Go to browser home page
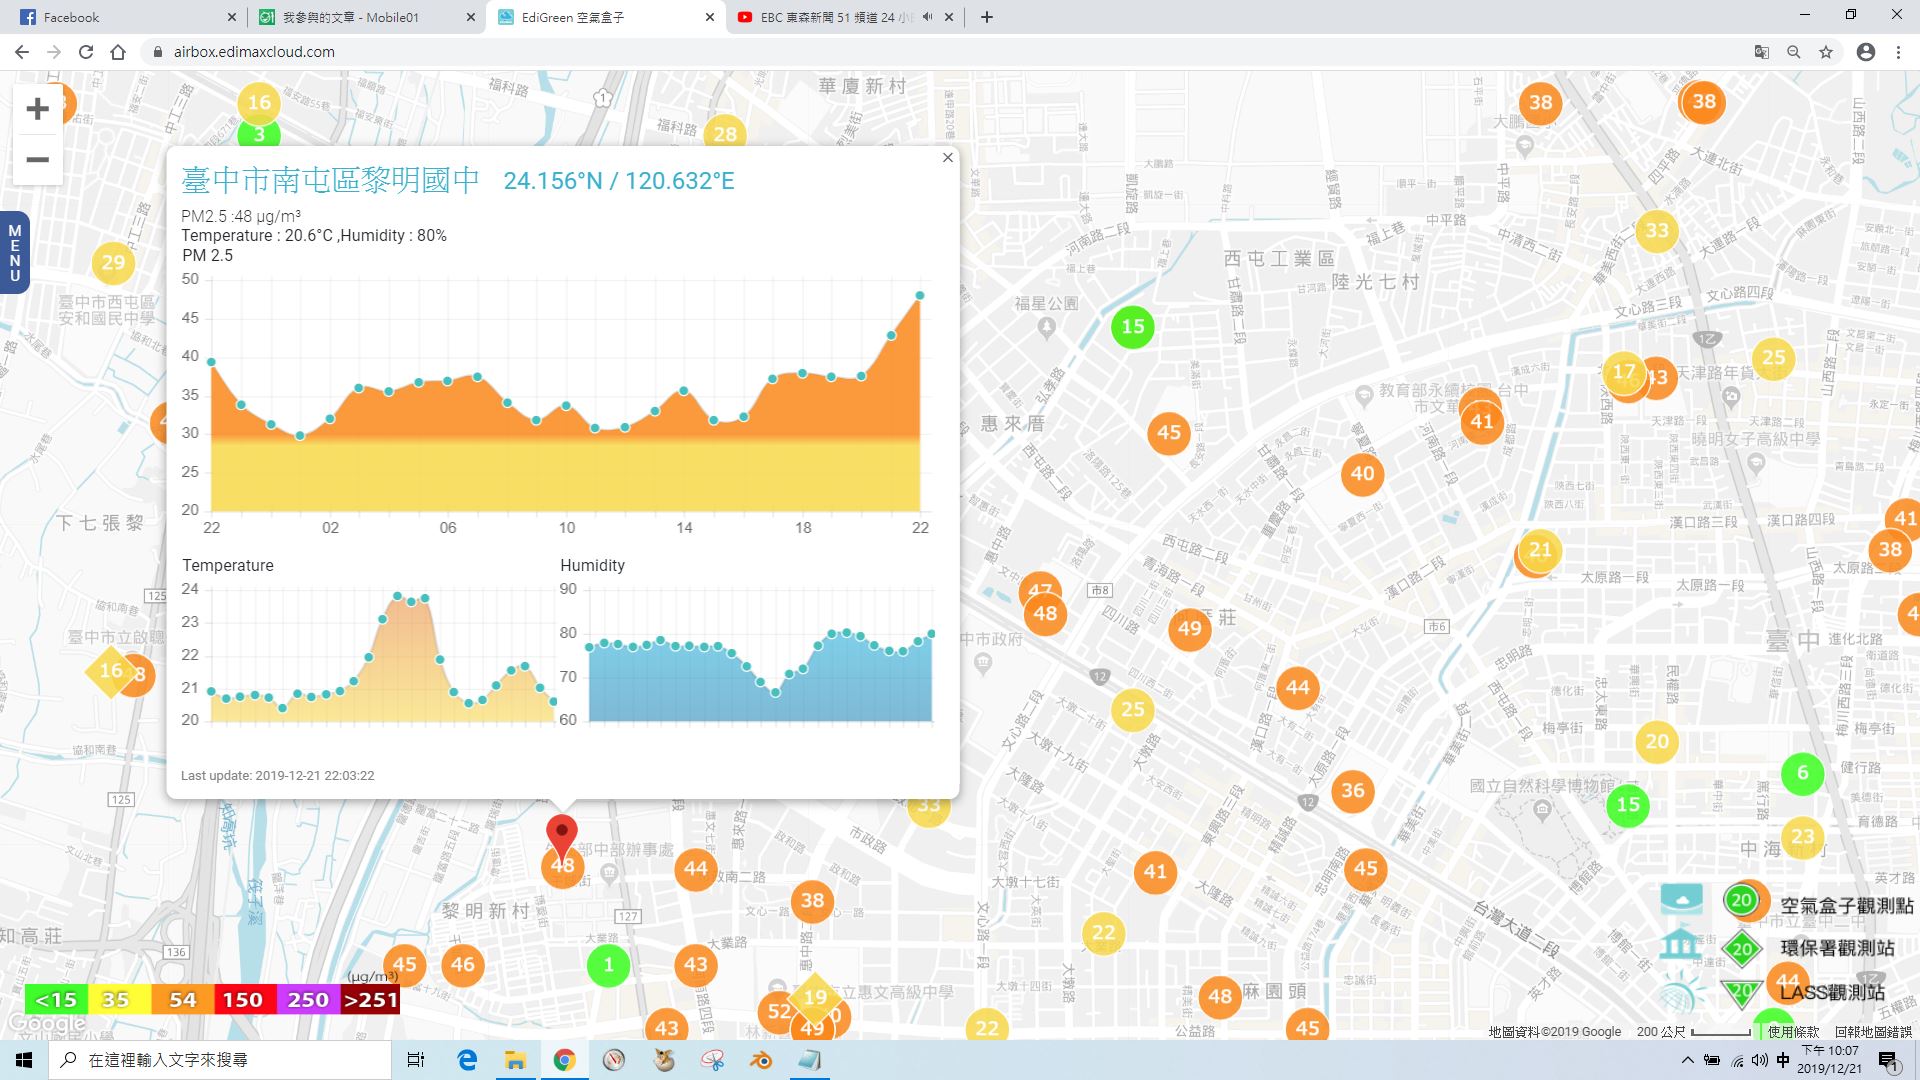The image size is (1920, 1080). coord(118,52)
